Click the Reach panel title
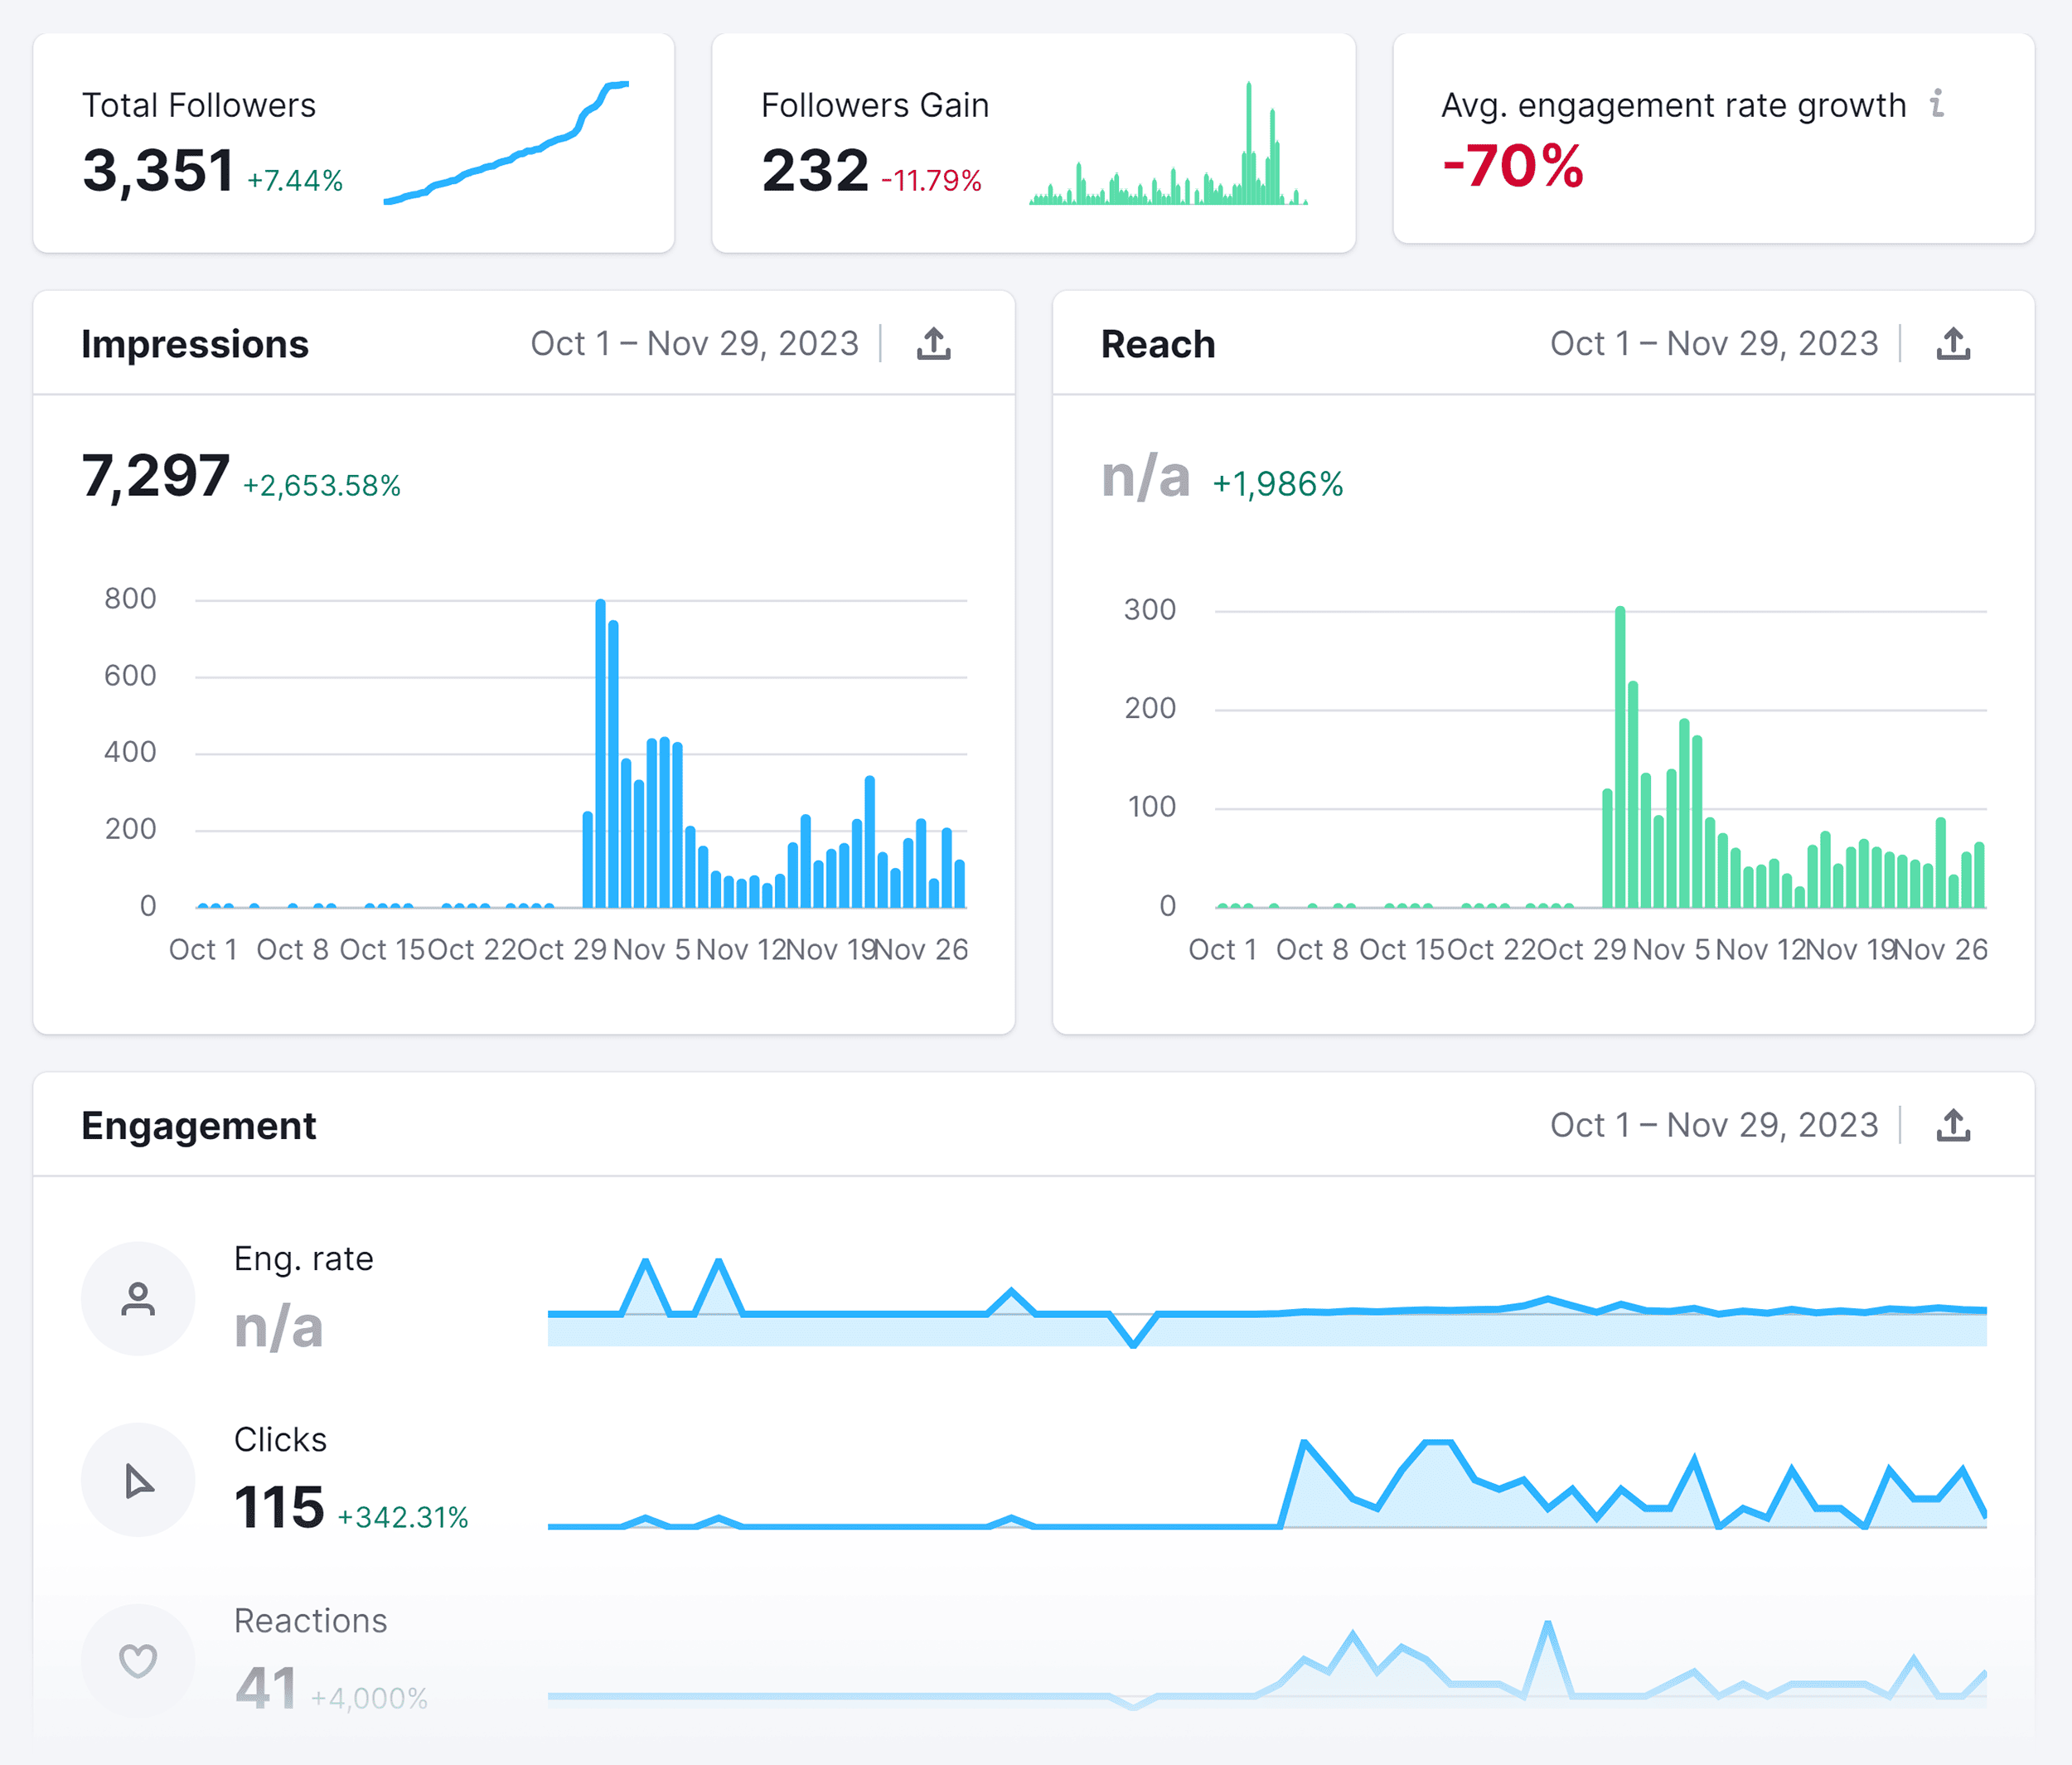The height and width of the screenshot is (1765, 2072). (1158, 344)
